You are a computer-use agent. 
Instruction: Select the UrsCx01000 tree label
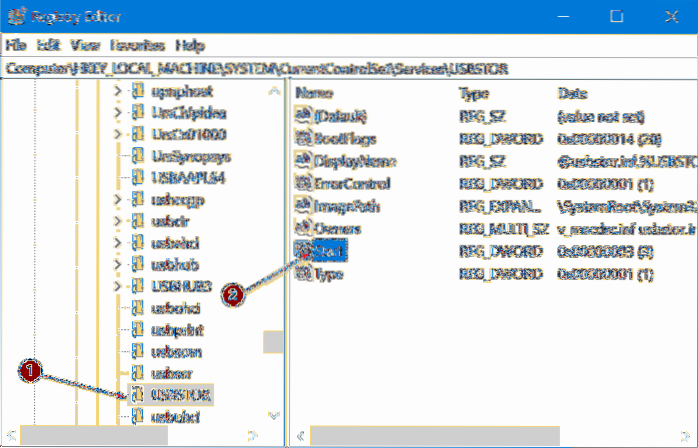189,134
